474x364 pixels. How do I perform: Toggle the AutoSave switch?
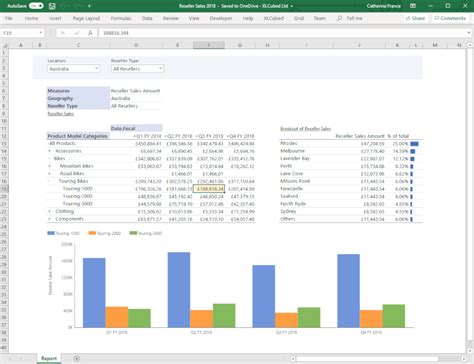click(36, 6)
